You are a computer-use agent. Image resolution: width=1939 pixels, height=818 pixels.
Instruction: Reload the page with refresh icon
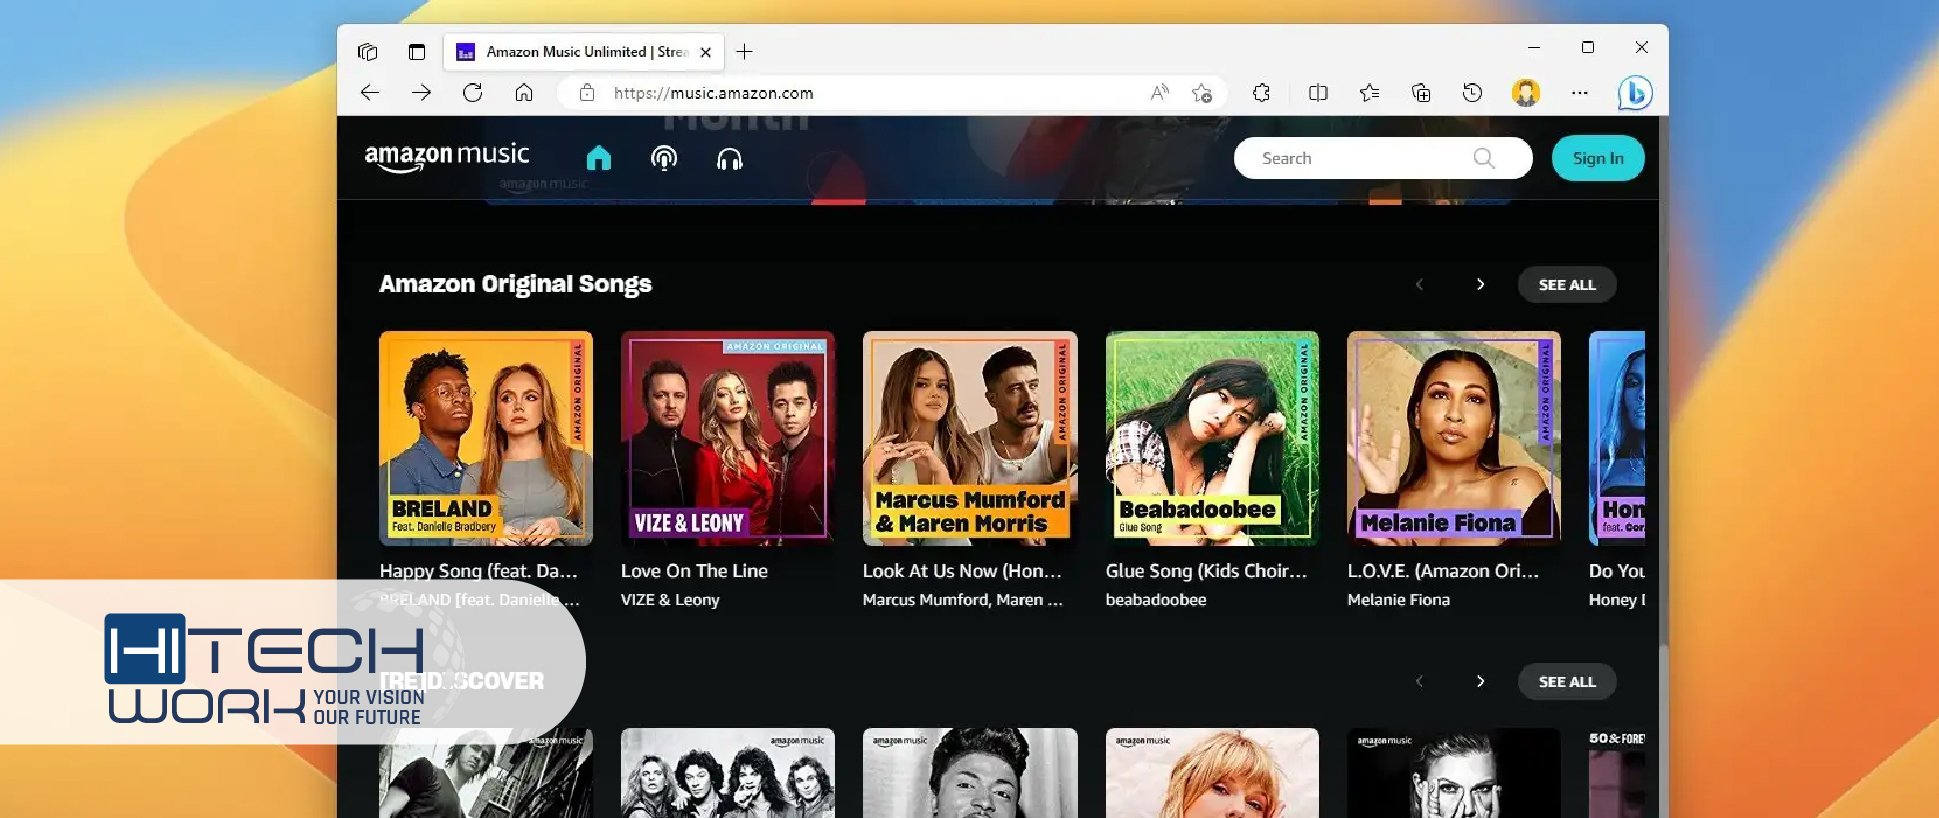tap(473, 93)
